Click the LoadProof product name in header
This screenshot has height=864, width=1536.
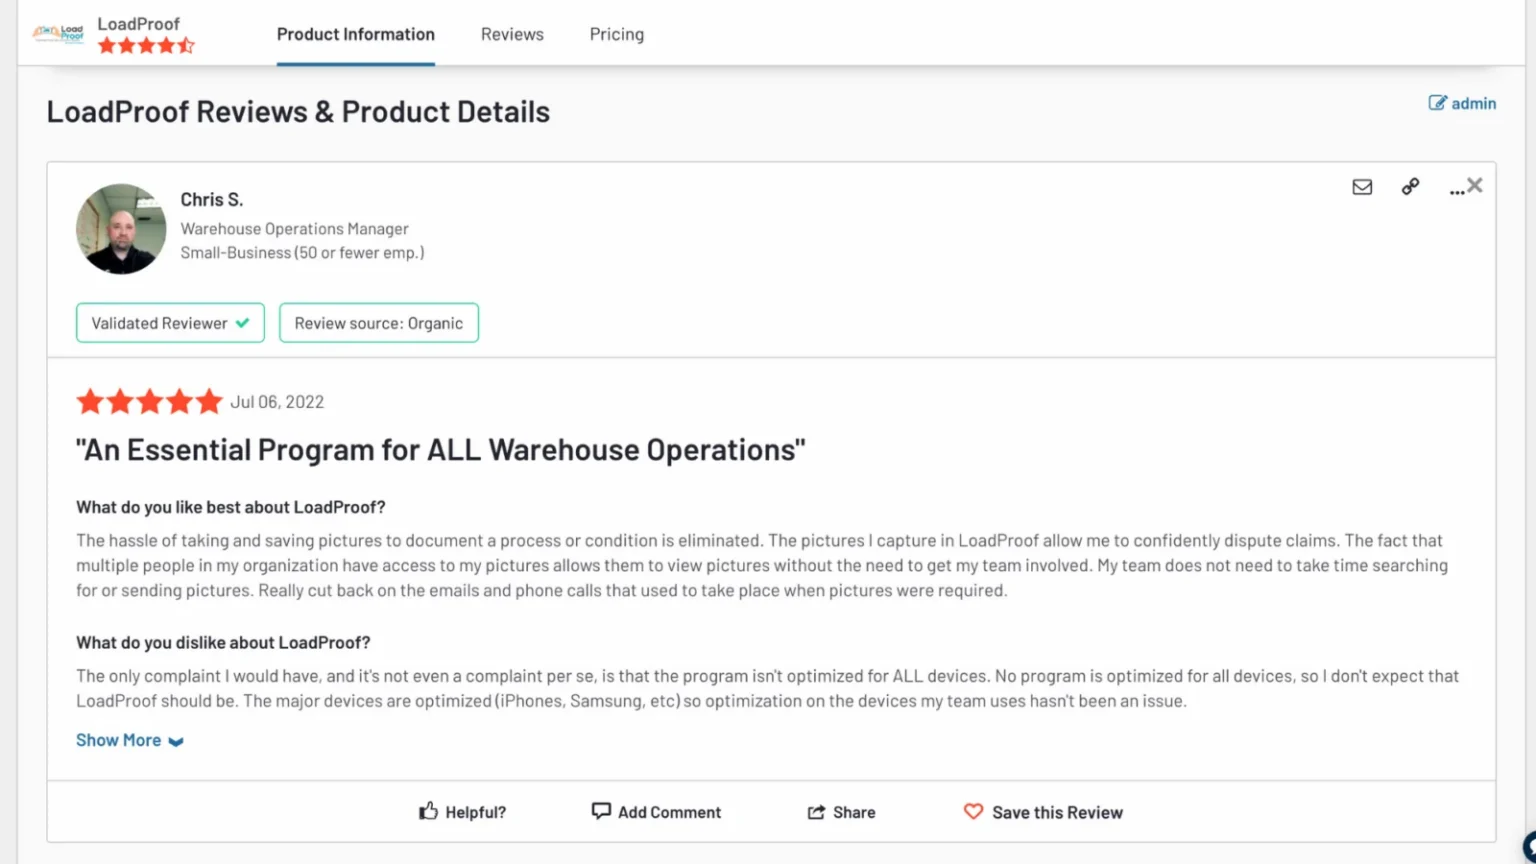[138, 23]
